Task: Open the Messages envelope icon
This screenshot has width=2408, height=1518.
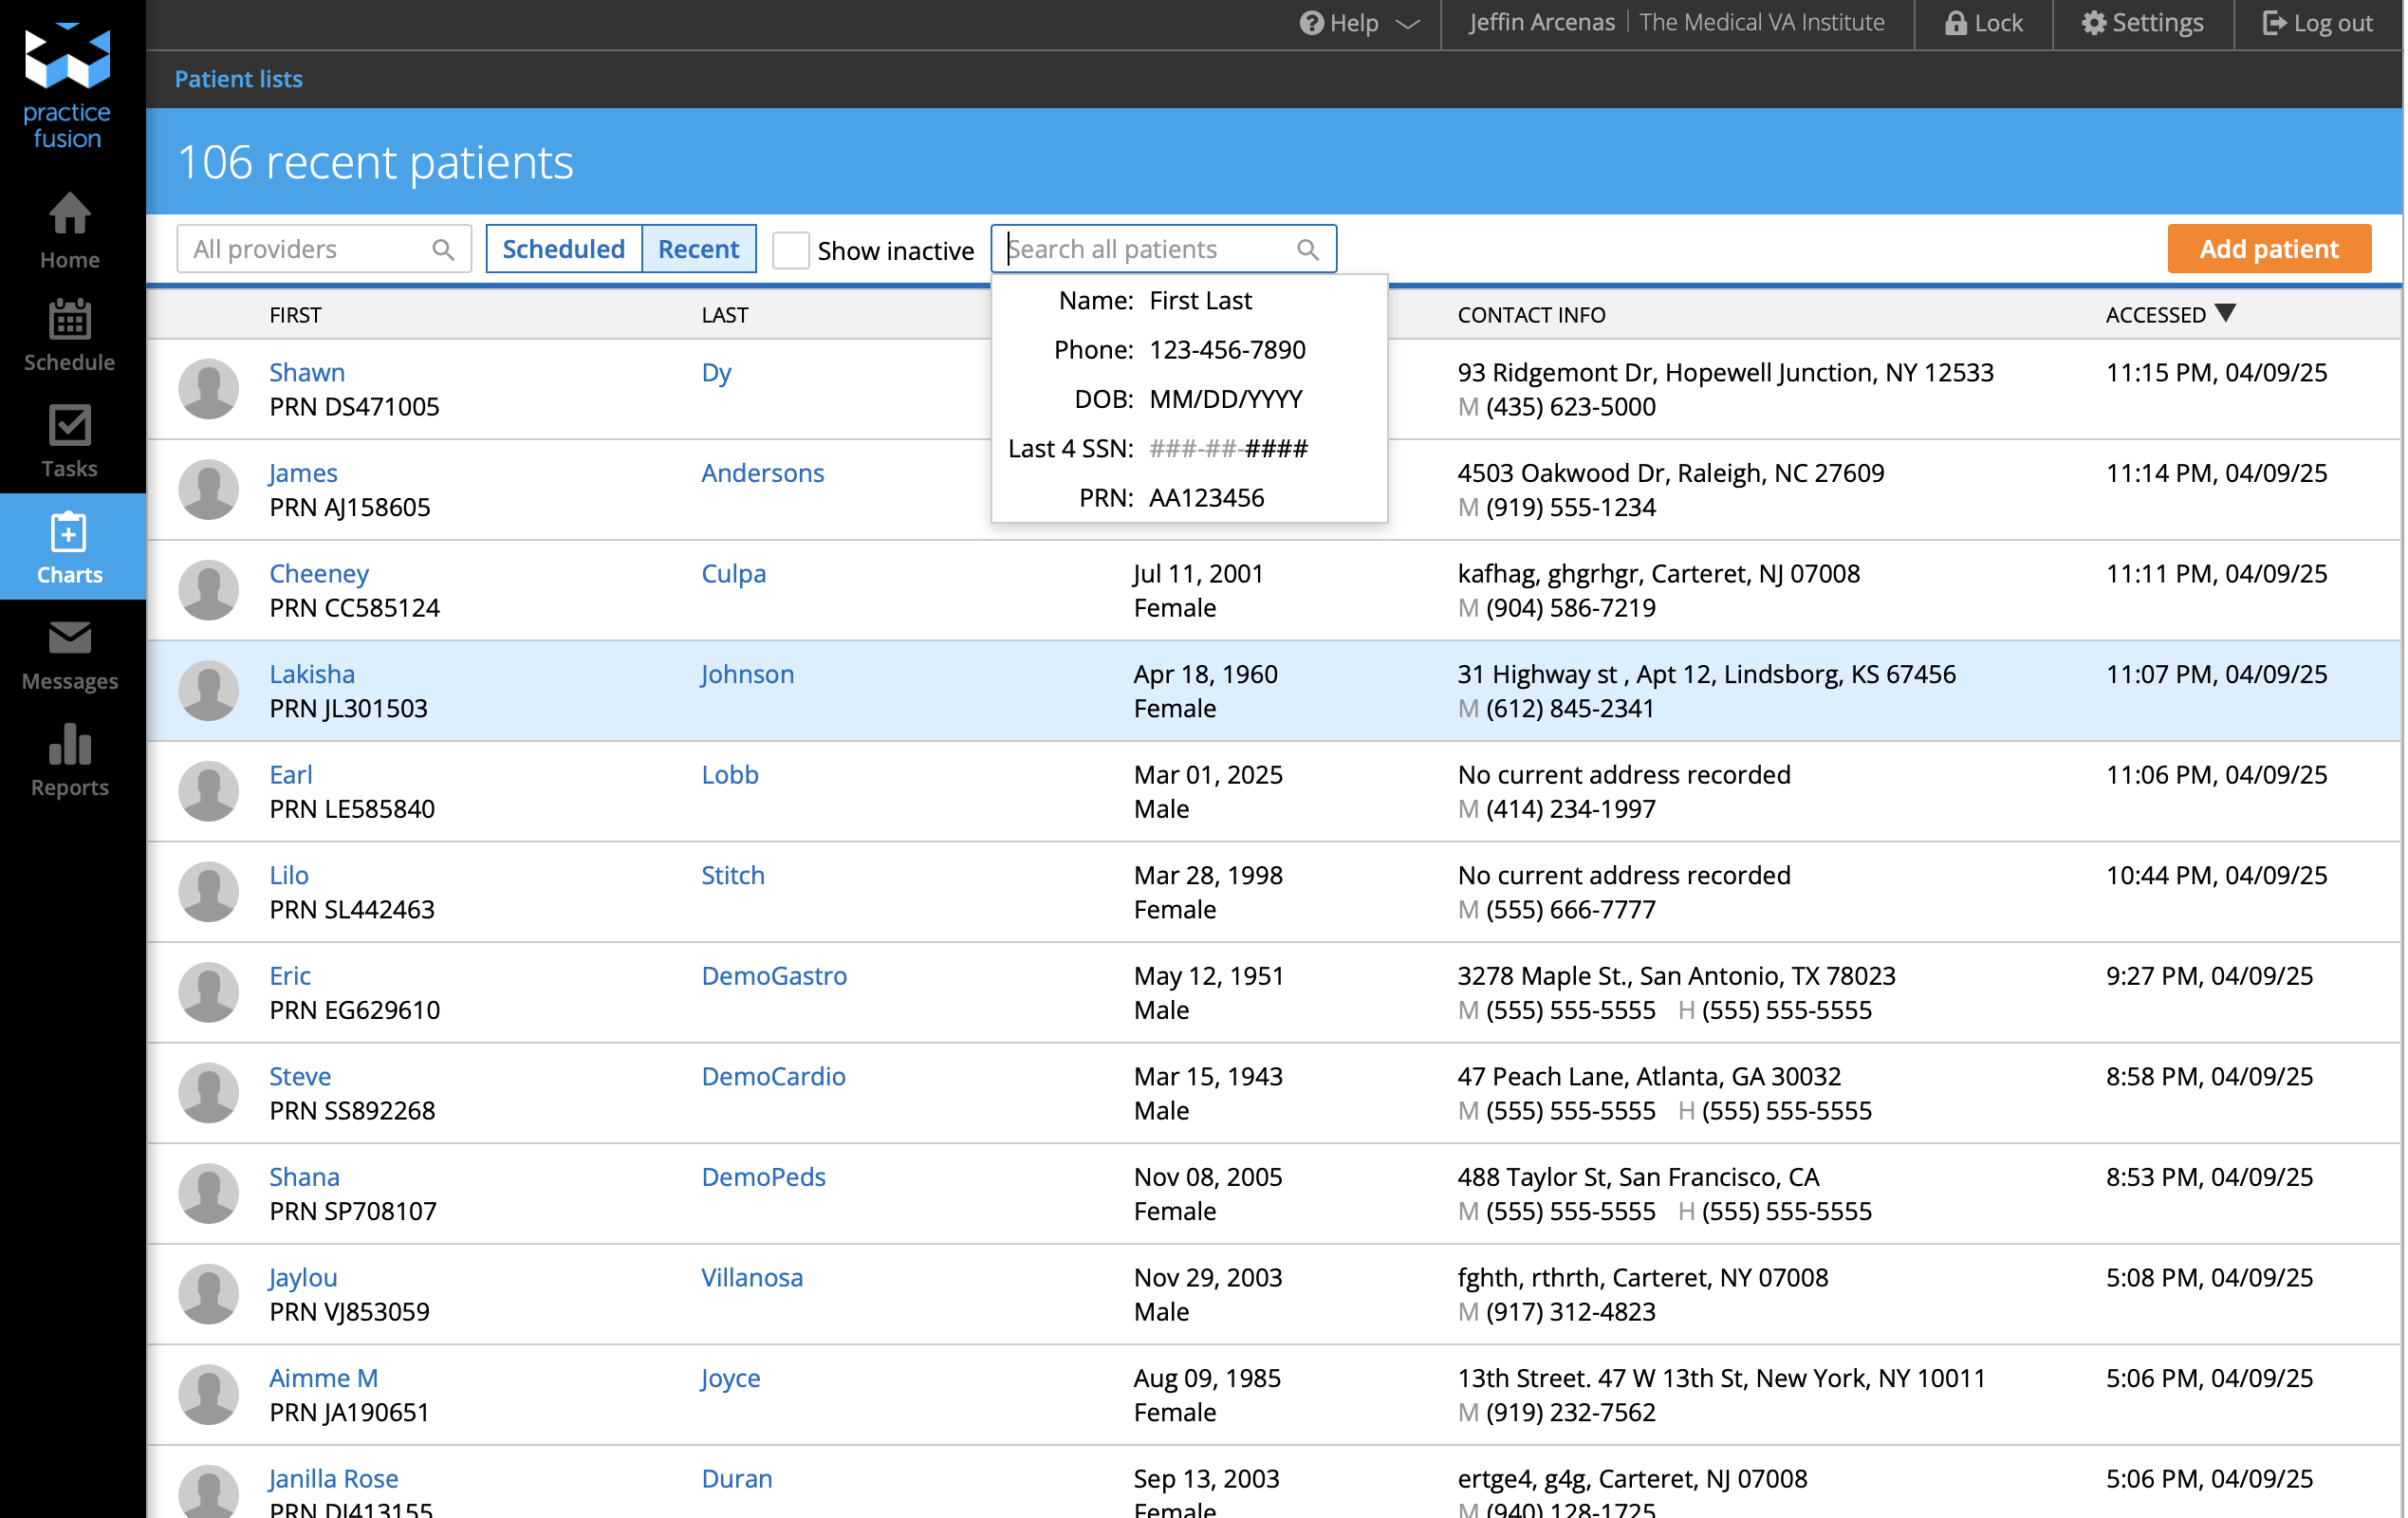Action: [x=69, y=638]
